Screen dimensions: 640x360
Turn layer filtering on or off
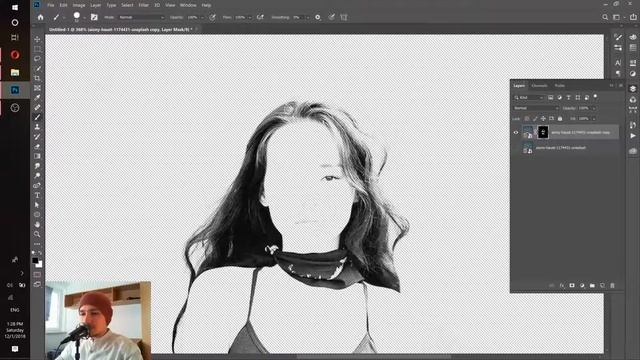pos(595,97)
